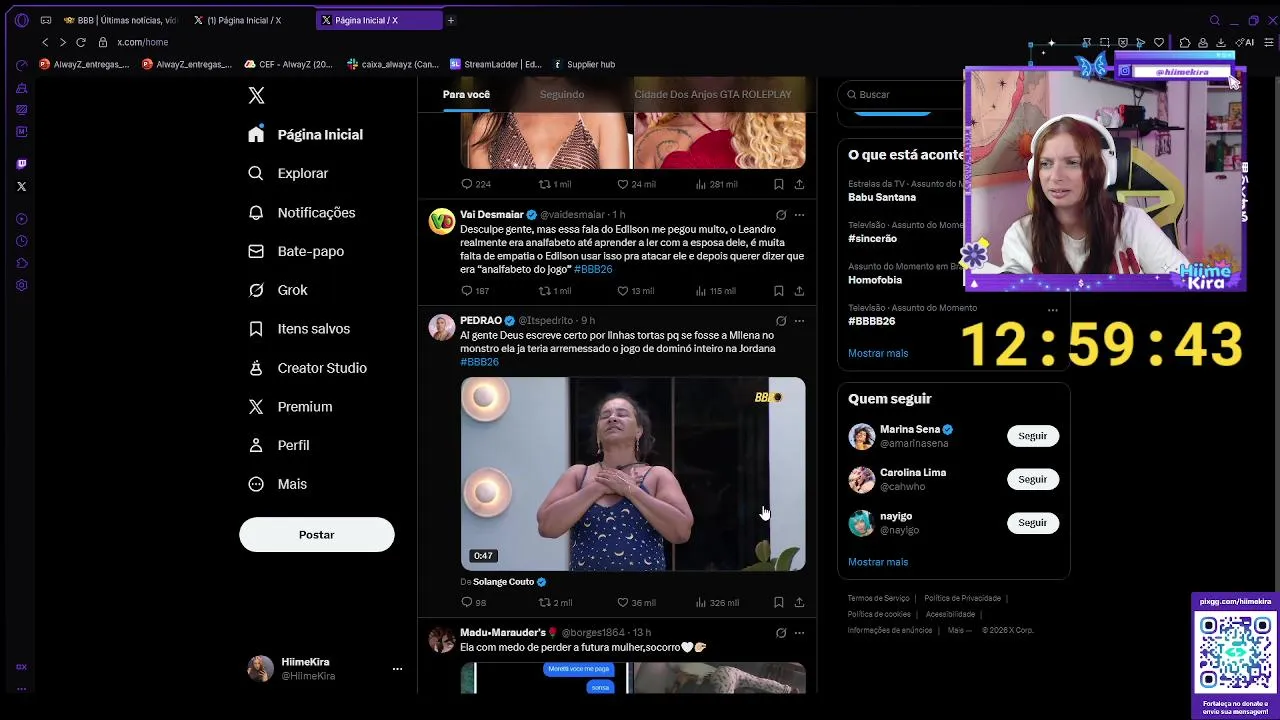Open Supplier hub bookmark
Screen dimensions: 1280x720
point(584,64)
